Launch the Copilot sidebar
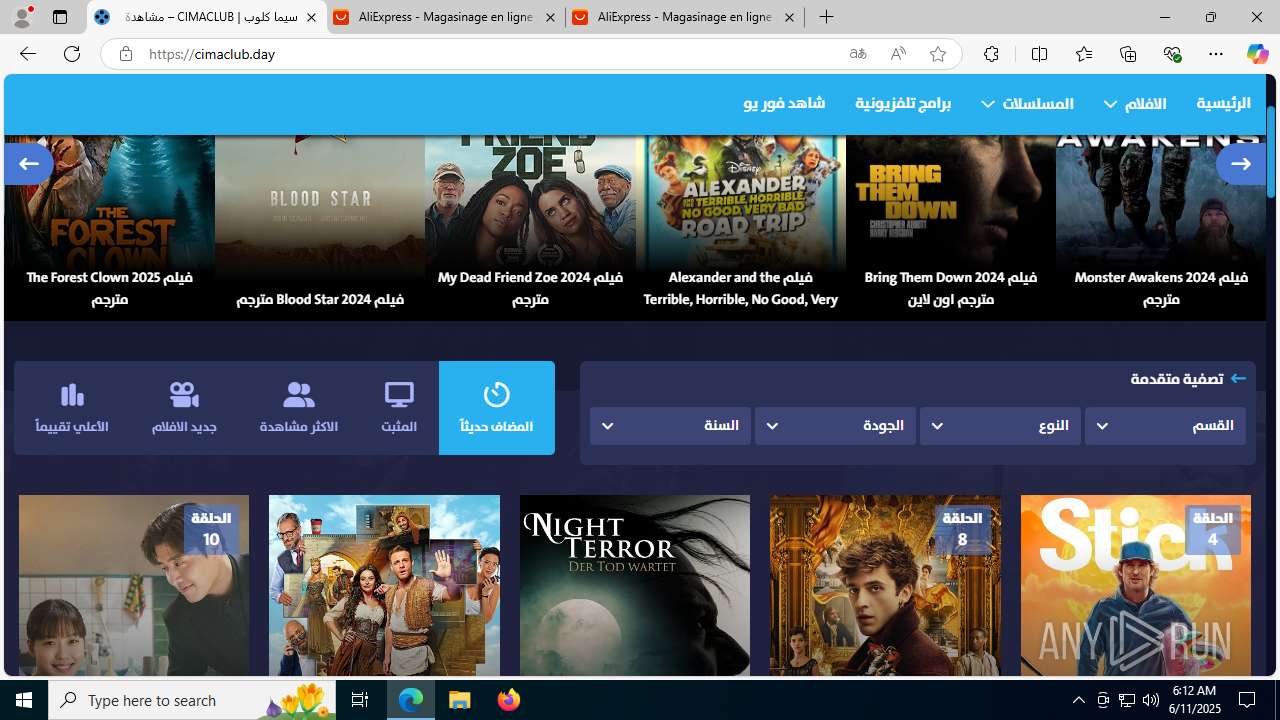 [x=1257, y=54]
